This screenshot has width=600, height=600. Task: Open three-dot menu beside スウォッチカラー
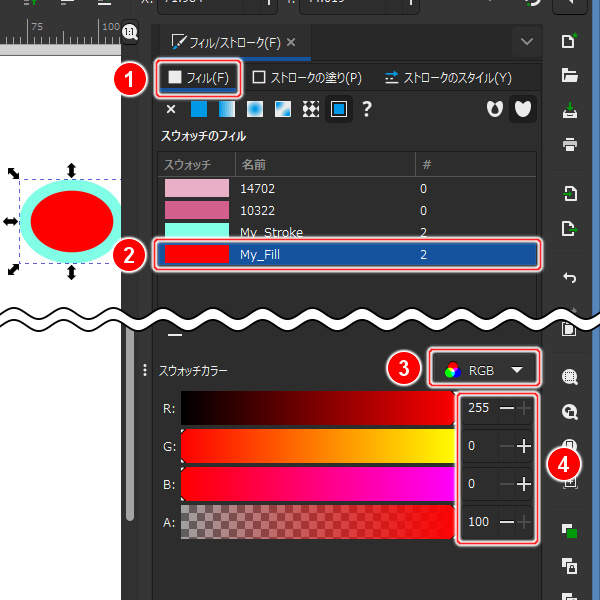click(145, 370)
